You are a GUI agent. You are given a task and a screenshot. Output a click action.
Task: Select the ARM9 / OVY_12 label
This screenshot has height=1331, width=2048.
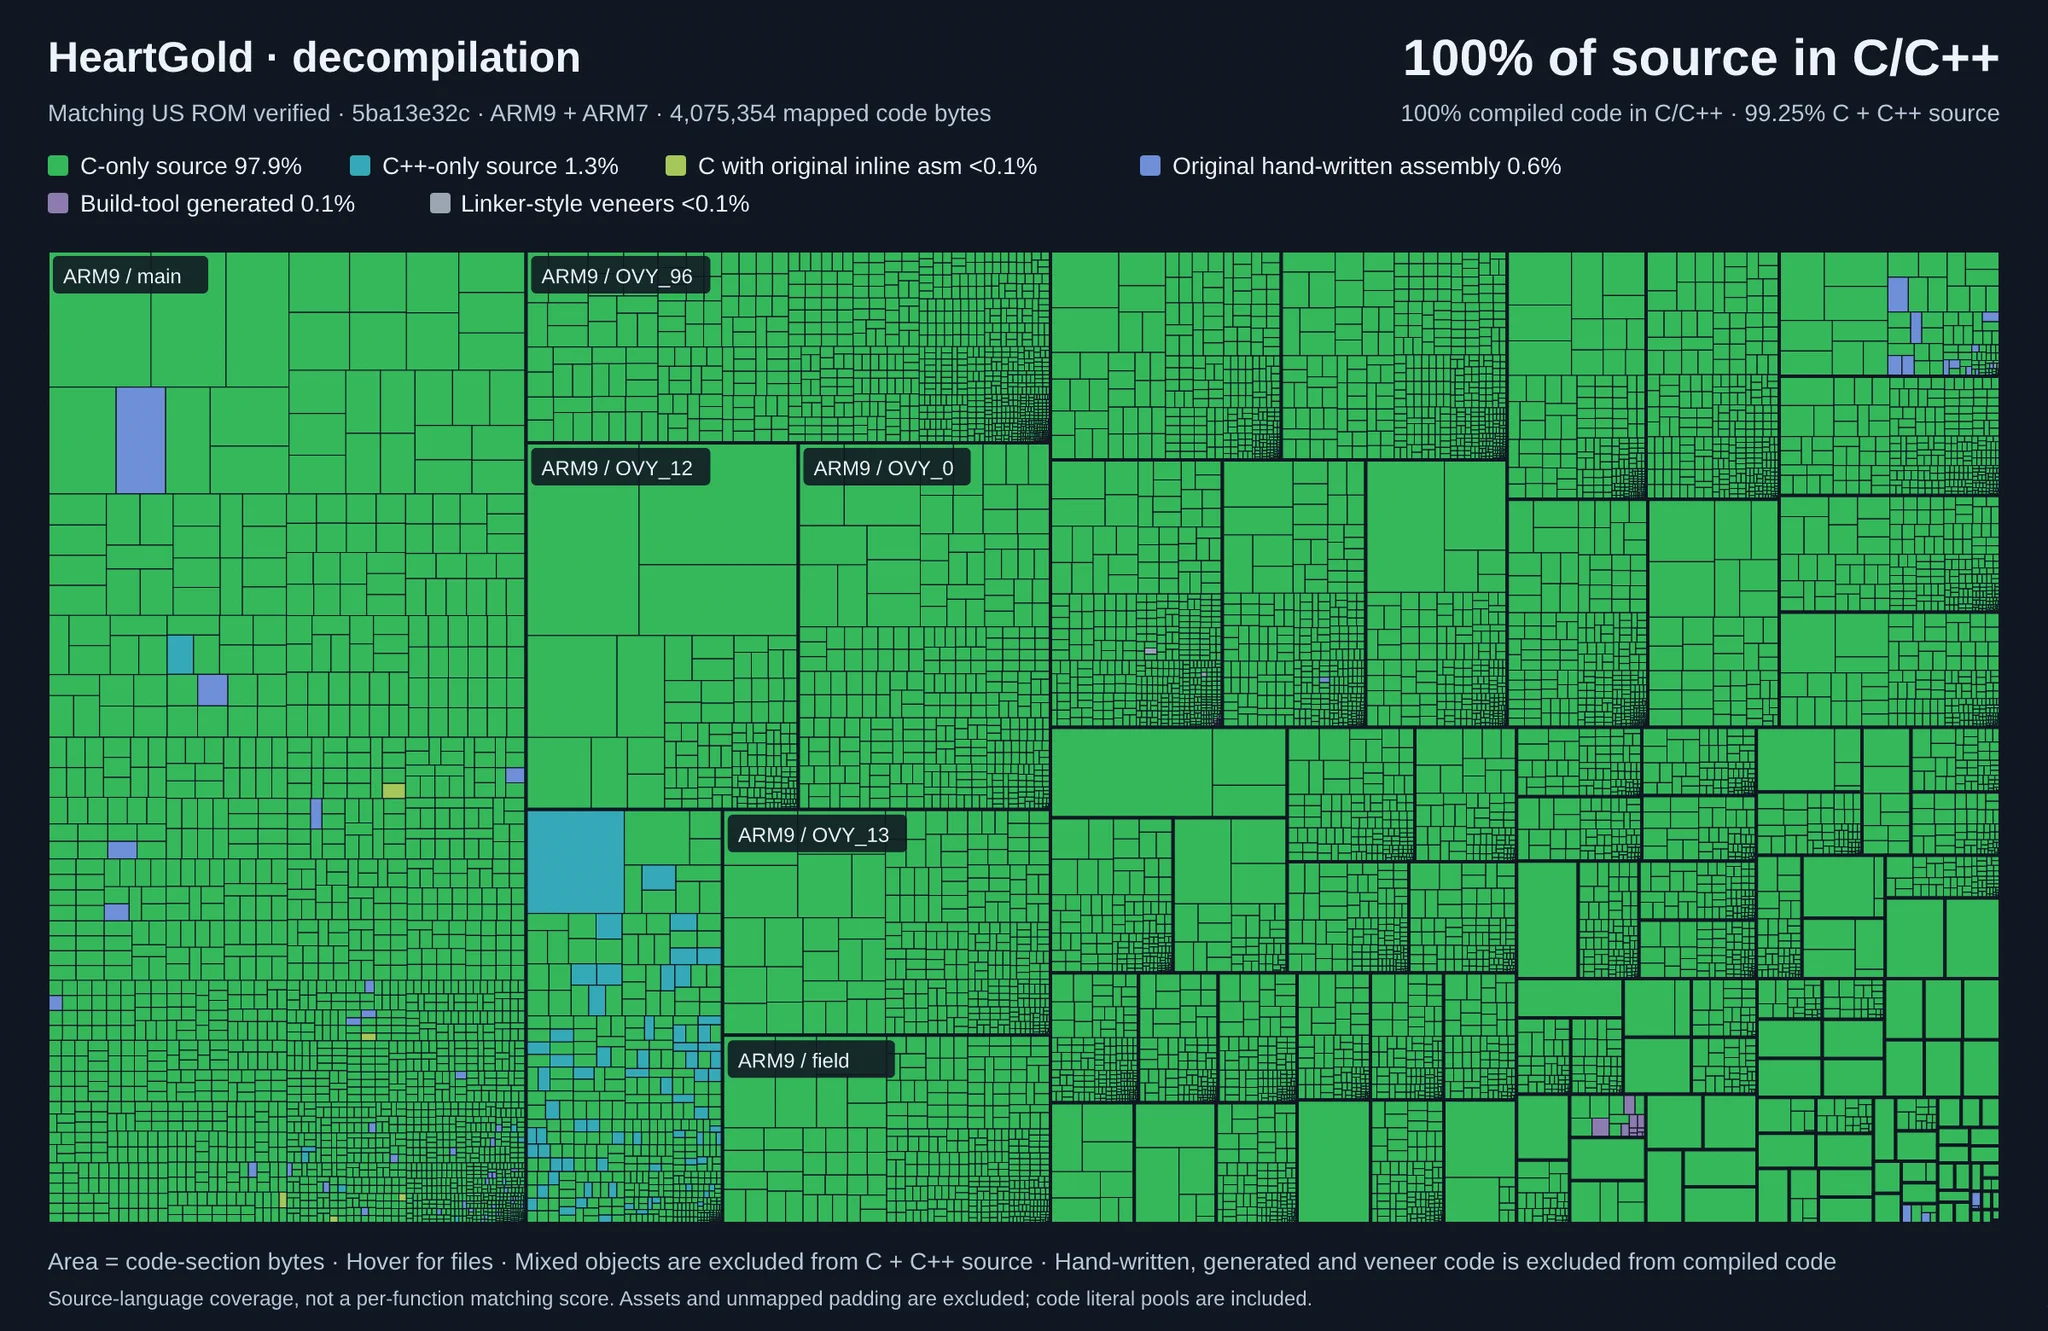click(x=620, y=468)
